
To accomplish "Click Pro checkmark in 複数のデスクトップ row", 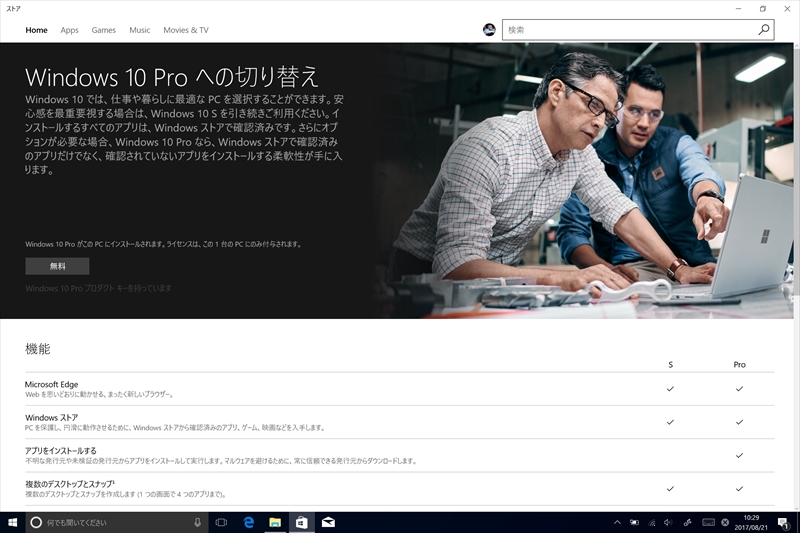I will 739,489.
